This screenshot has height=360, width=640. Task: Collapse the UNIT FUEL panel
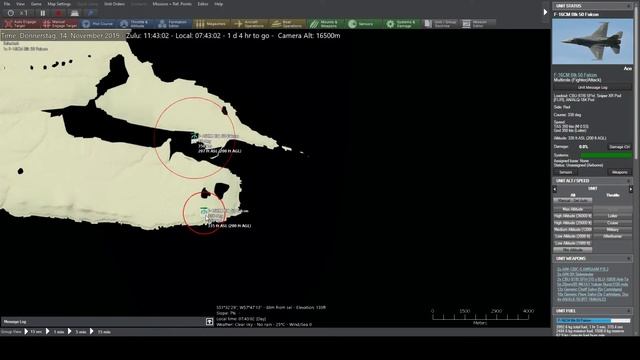click(629, 311)
